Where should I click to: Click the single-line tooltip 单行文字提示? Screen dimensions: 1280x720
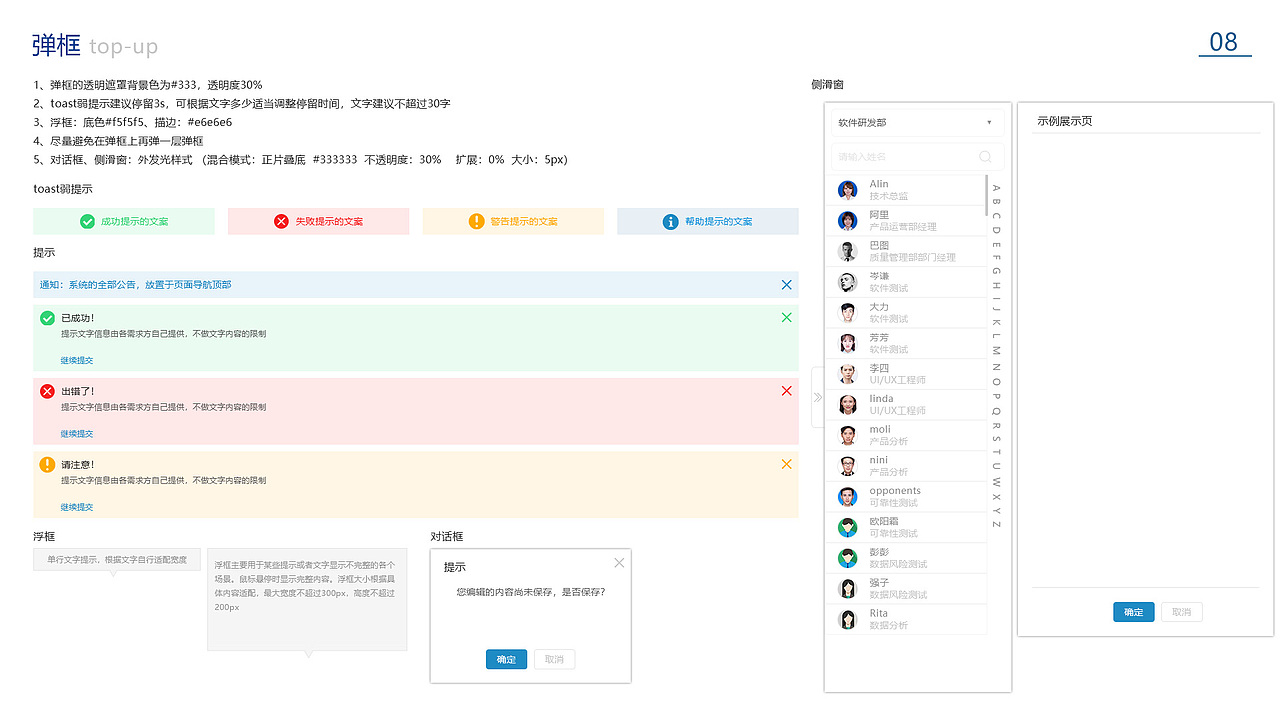pos(117,560)
